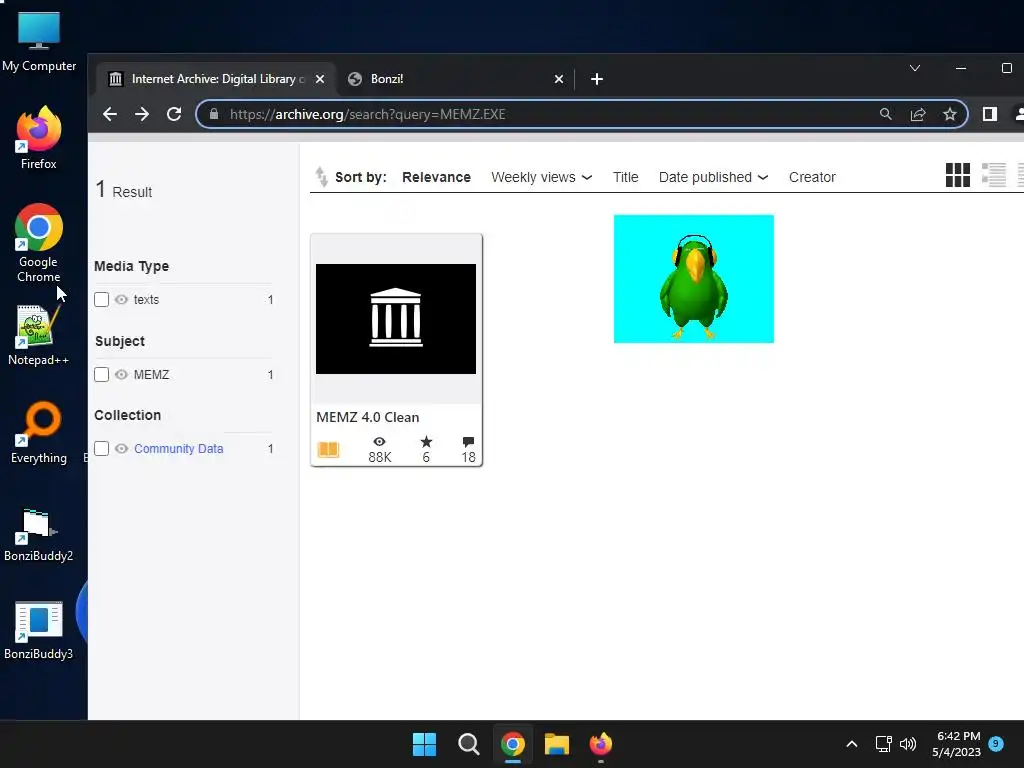Click the '1 Result' count text
The image size is (1024, 768).
pyautogui.click(x=124, y=190)
